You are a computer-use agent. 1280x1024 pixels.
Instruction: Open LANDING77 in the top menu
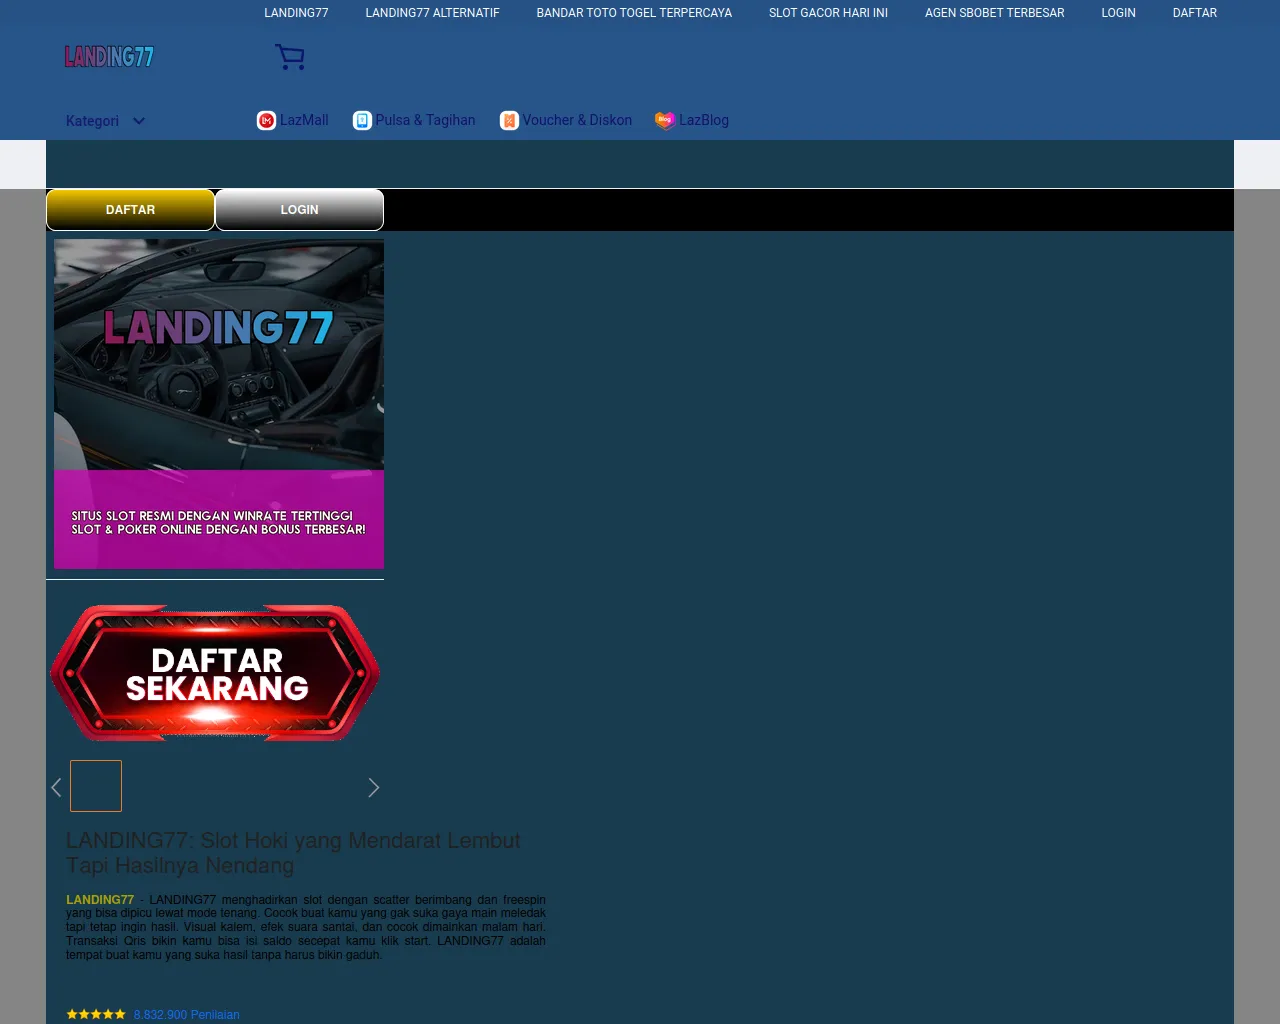point(296,13)
